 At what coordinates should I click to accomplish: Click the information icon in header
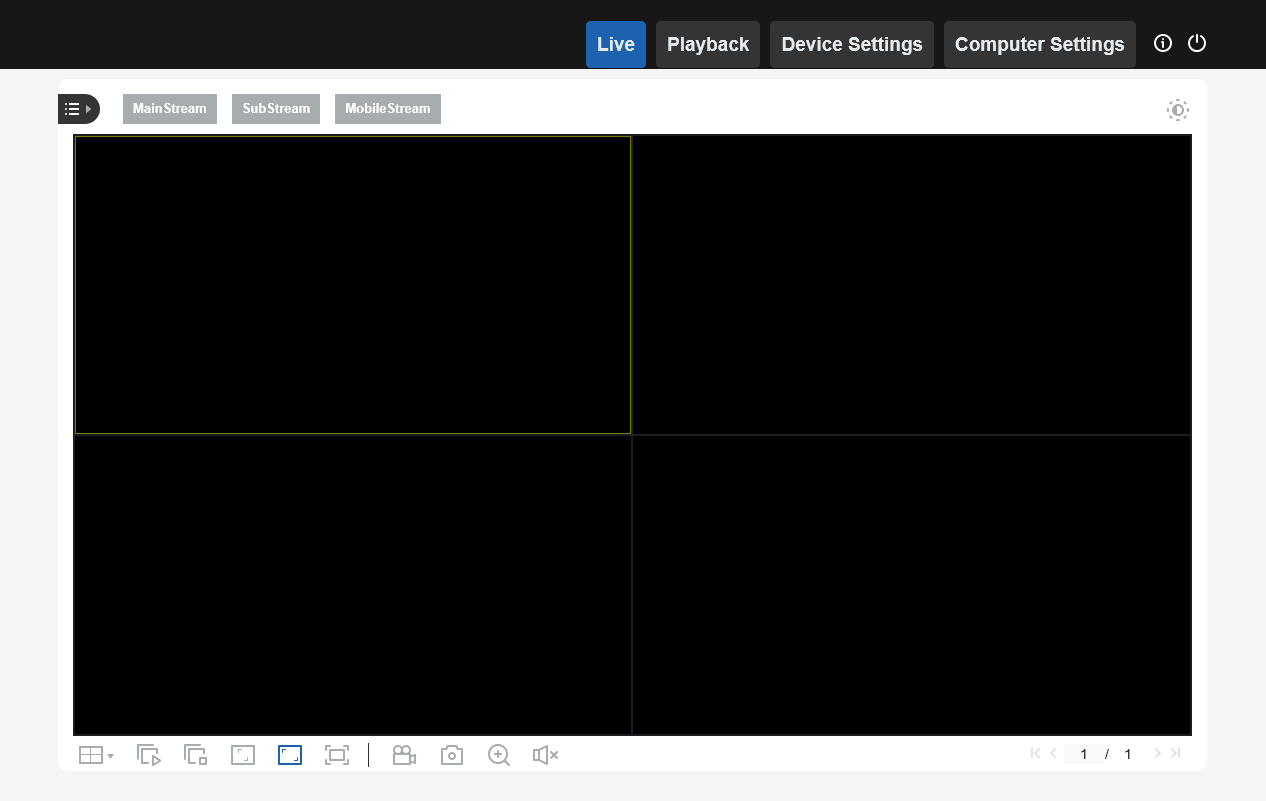[x=1163, y=43]
